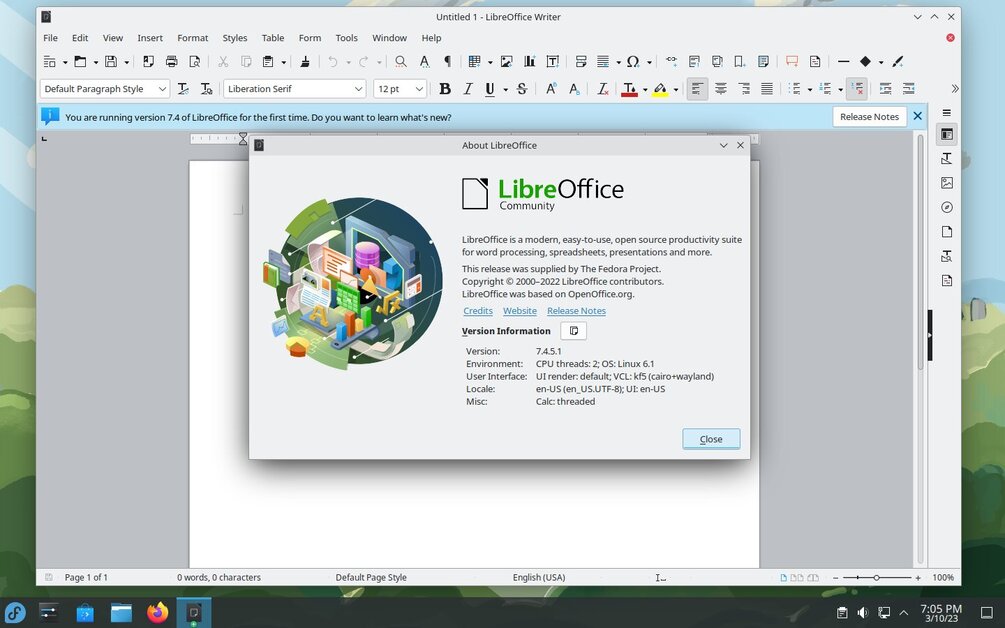Click Close in About LibreOffice dialog

click(711, 439)
